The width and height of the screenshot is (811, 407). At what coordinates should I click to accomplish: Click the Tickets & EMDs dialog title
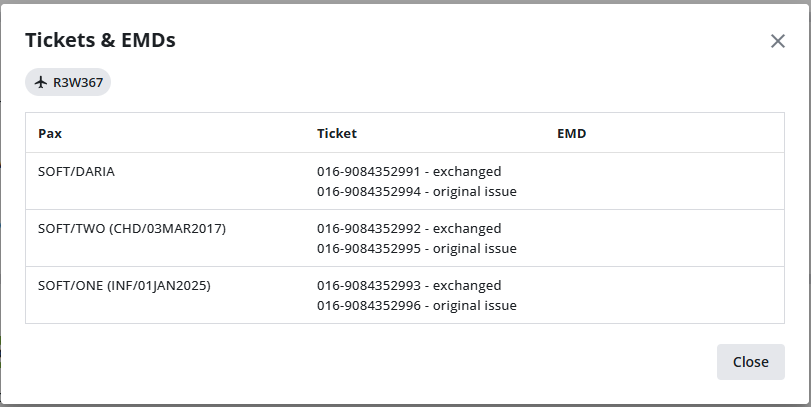coord(100,40)
